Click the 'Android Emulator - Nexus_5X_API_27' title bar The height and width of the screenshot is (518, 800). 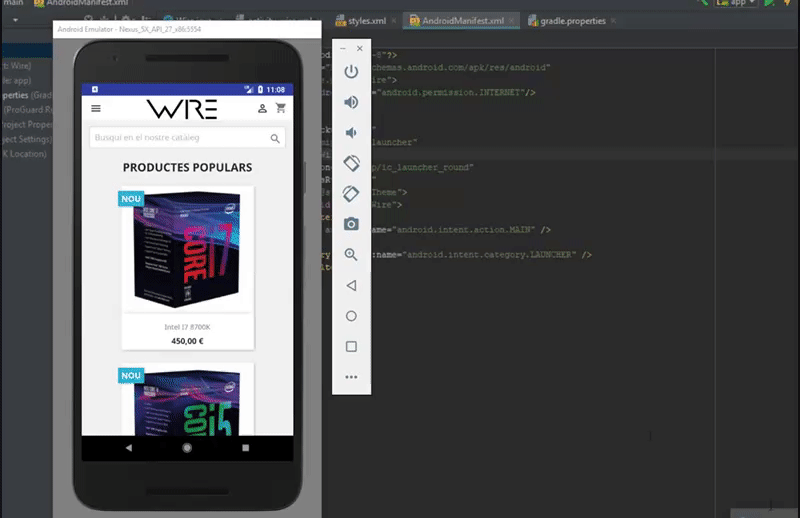[x=187, y=29]
